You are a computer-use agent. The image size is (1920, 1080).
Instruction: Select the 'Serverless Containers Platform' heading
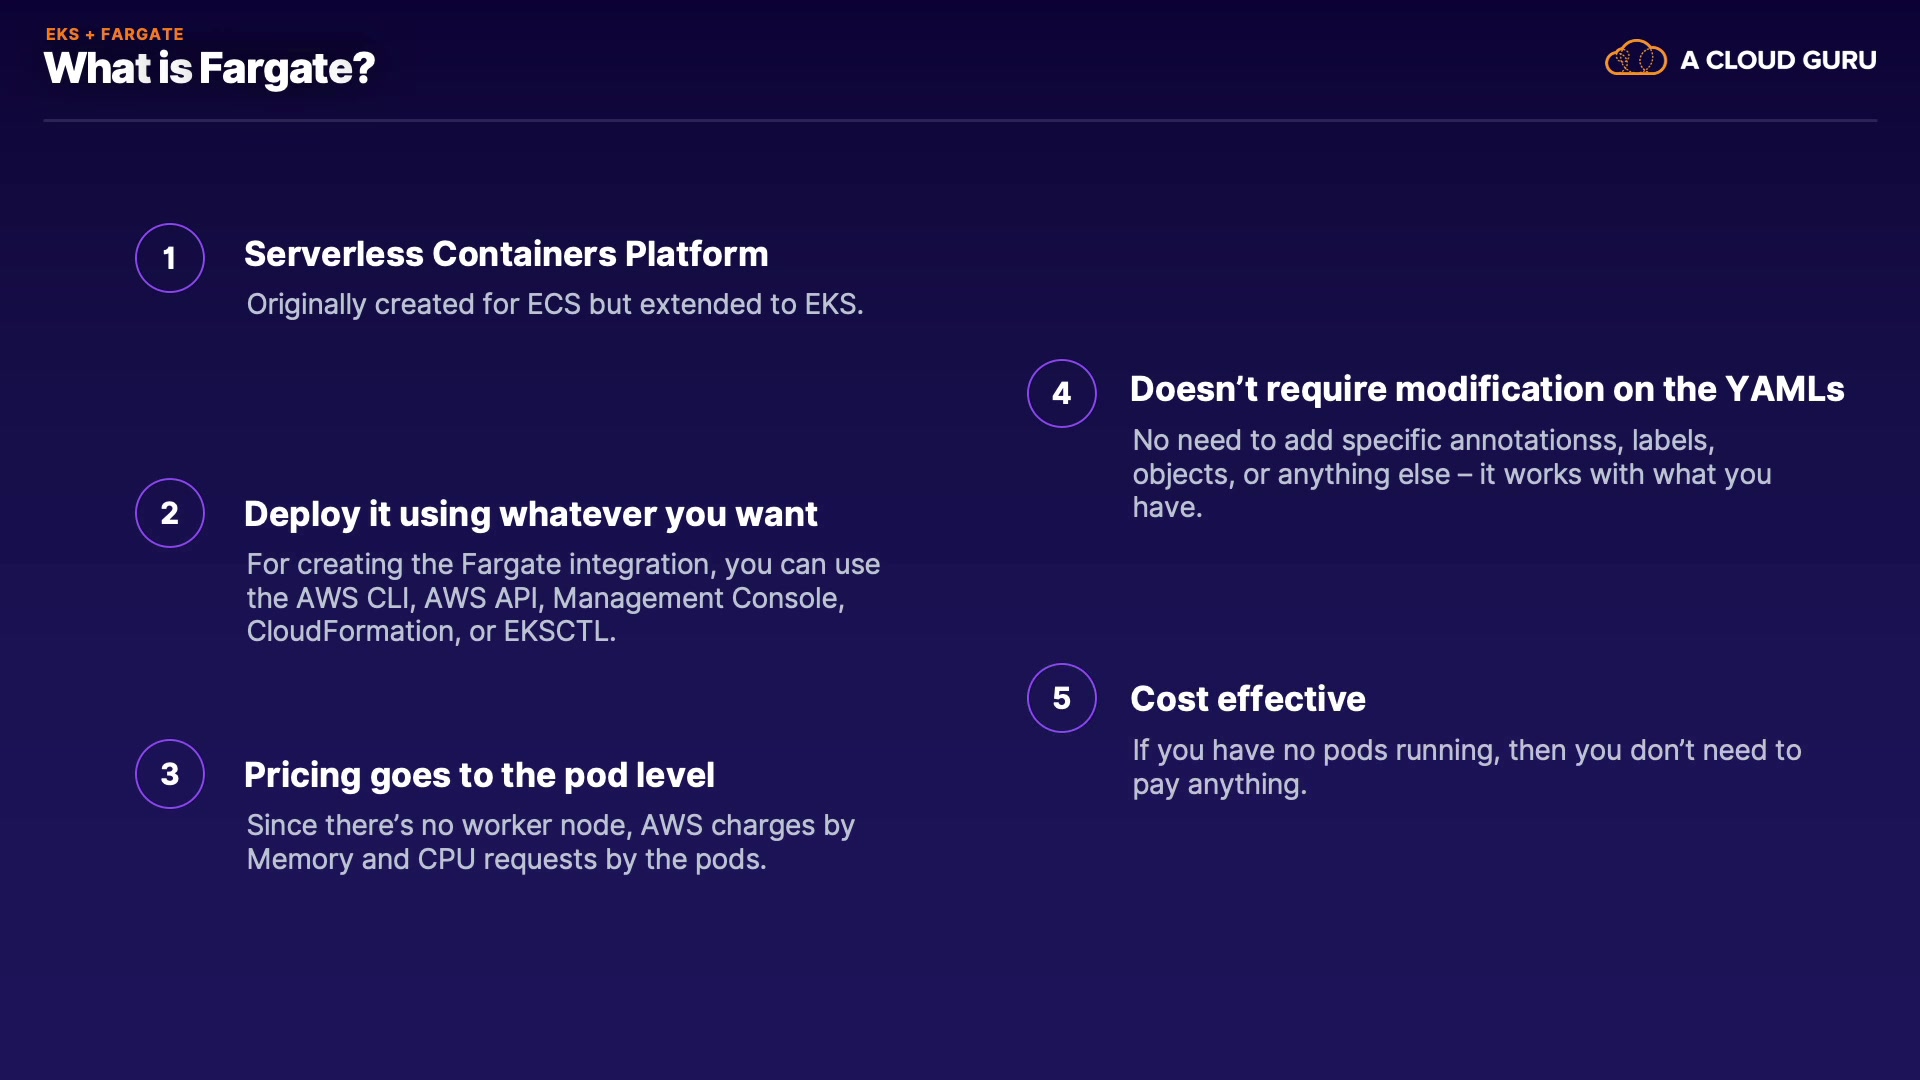click(x=506, y=254)
